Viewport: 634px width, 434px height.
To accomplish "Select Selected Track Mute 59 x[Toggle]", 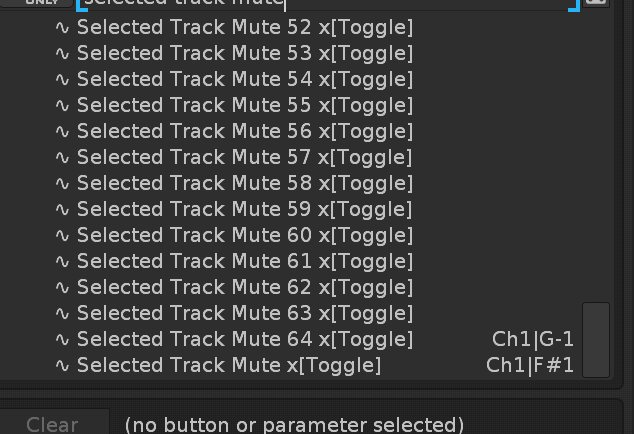I will [x=244, y=209].
